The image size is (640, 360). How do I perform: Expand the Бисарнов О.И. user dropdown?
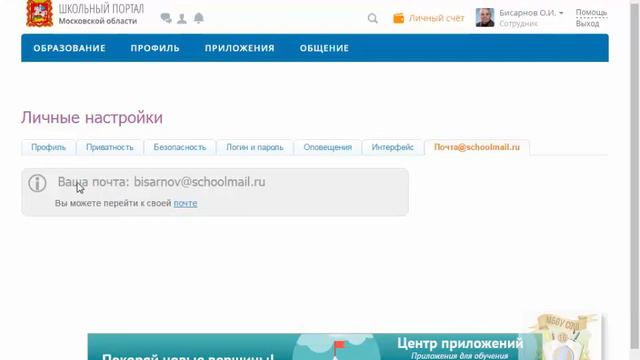coord(531,13)
